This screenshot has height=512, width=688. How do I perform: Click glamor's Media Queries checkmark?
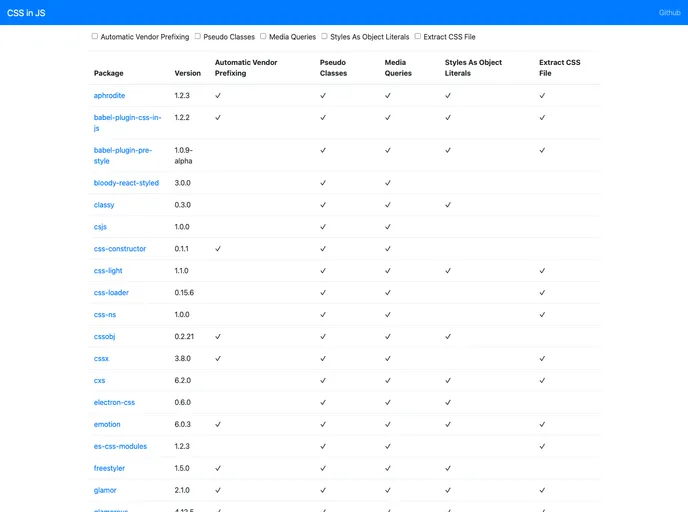tap(388, 490)
